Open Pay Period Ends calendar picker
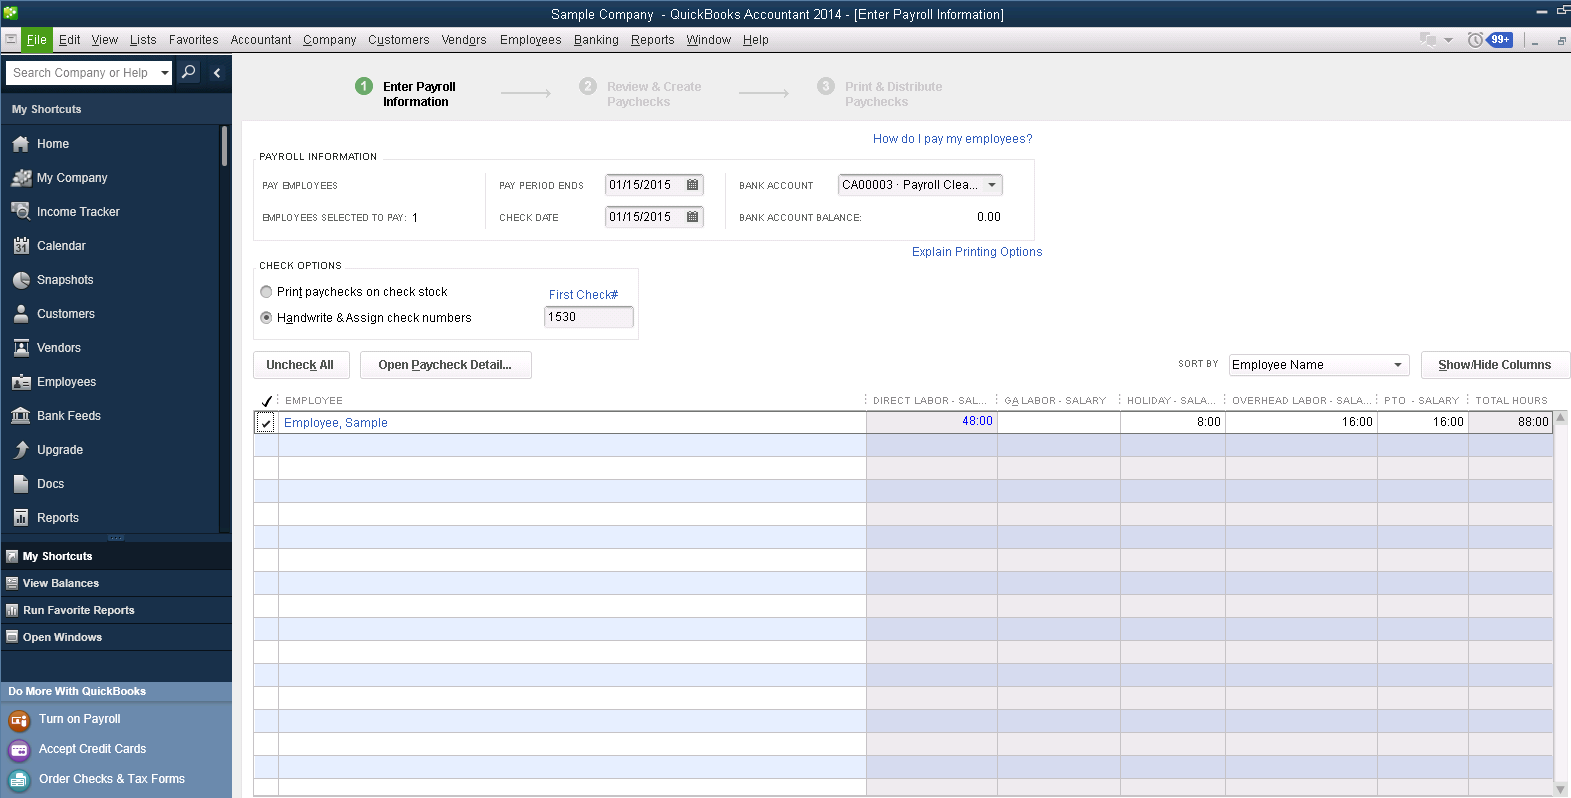1571x798 pixels. tap(692, 185)
